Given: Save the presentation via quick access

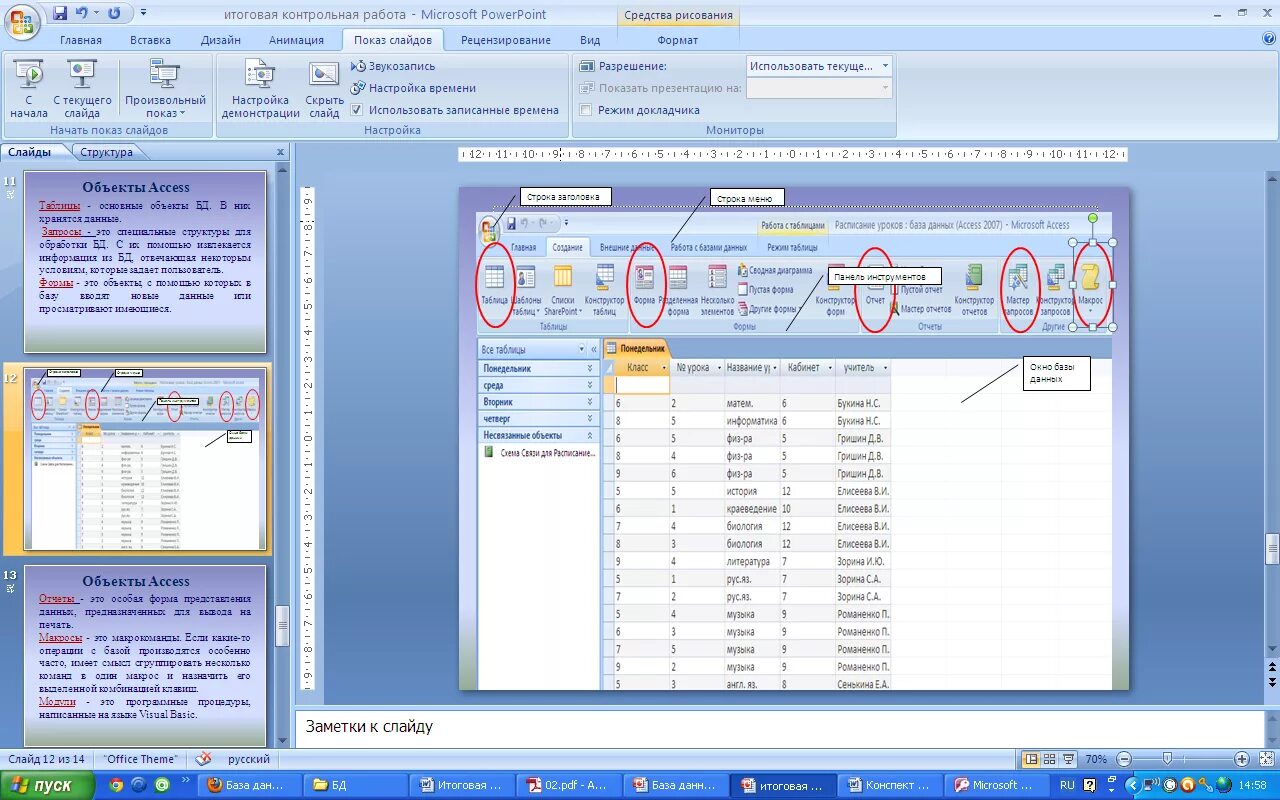Looking at the screenshot, I should coord(60,13).
